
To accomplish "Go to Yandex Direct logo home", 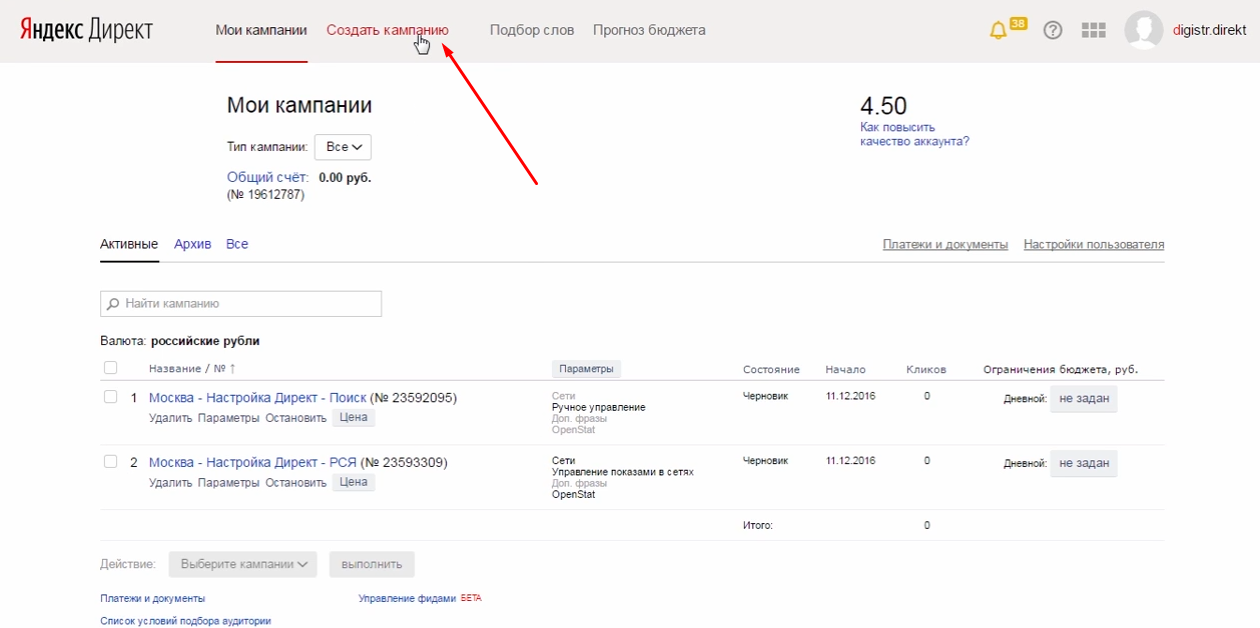I will 86,30.
